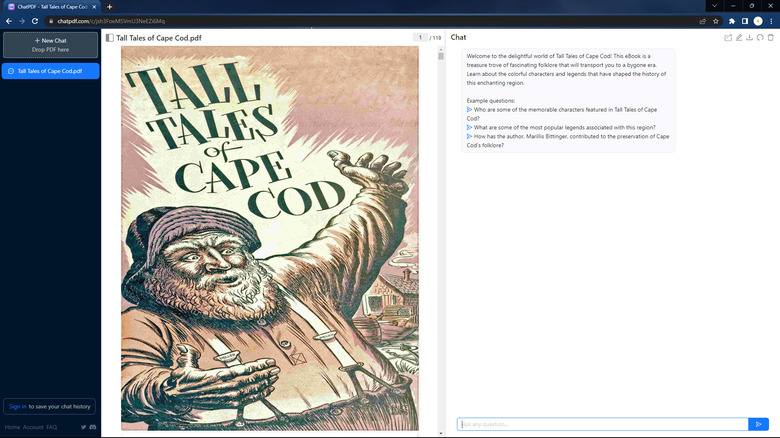Select the example question about Marillis Bittinger
This screenshot has height=438, width=780.
(568, 141)
